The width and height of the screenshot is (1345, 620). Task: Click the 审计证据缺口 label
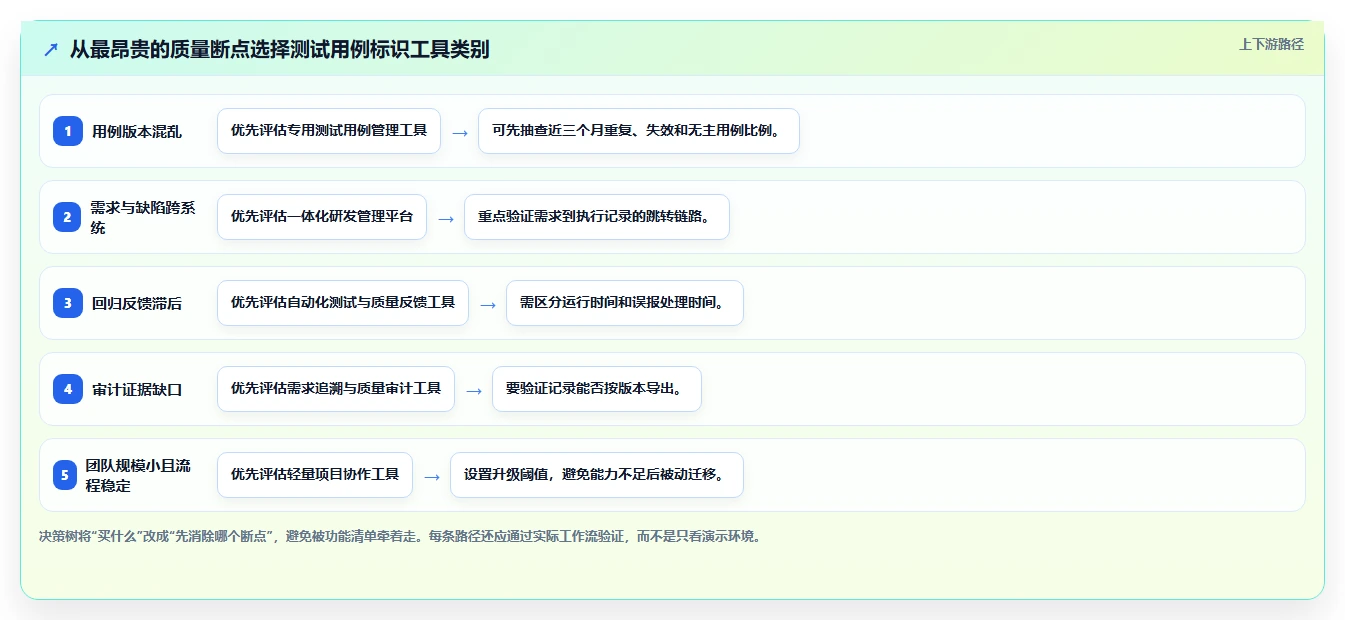tap(137, 390)
